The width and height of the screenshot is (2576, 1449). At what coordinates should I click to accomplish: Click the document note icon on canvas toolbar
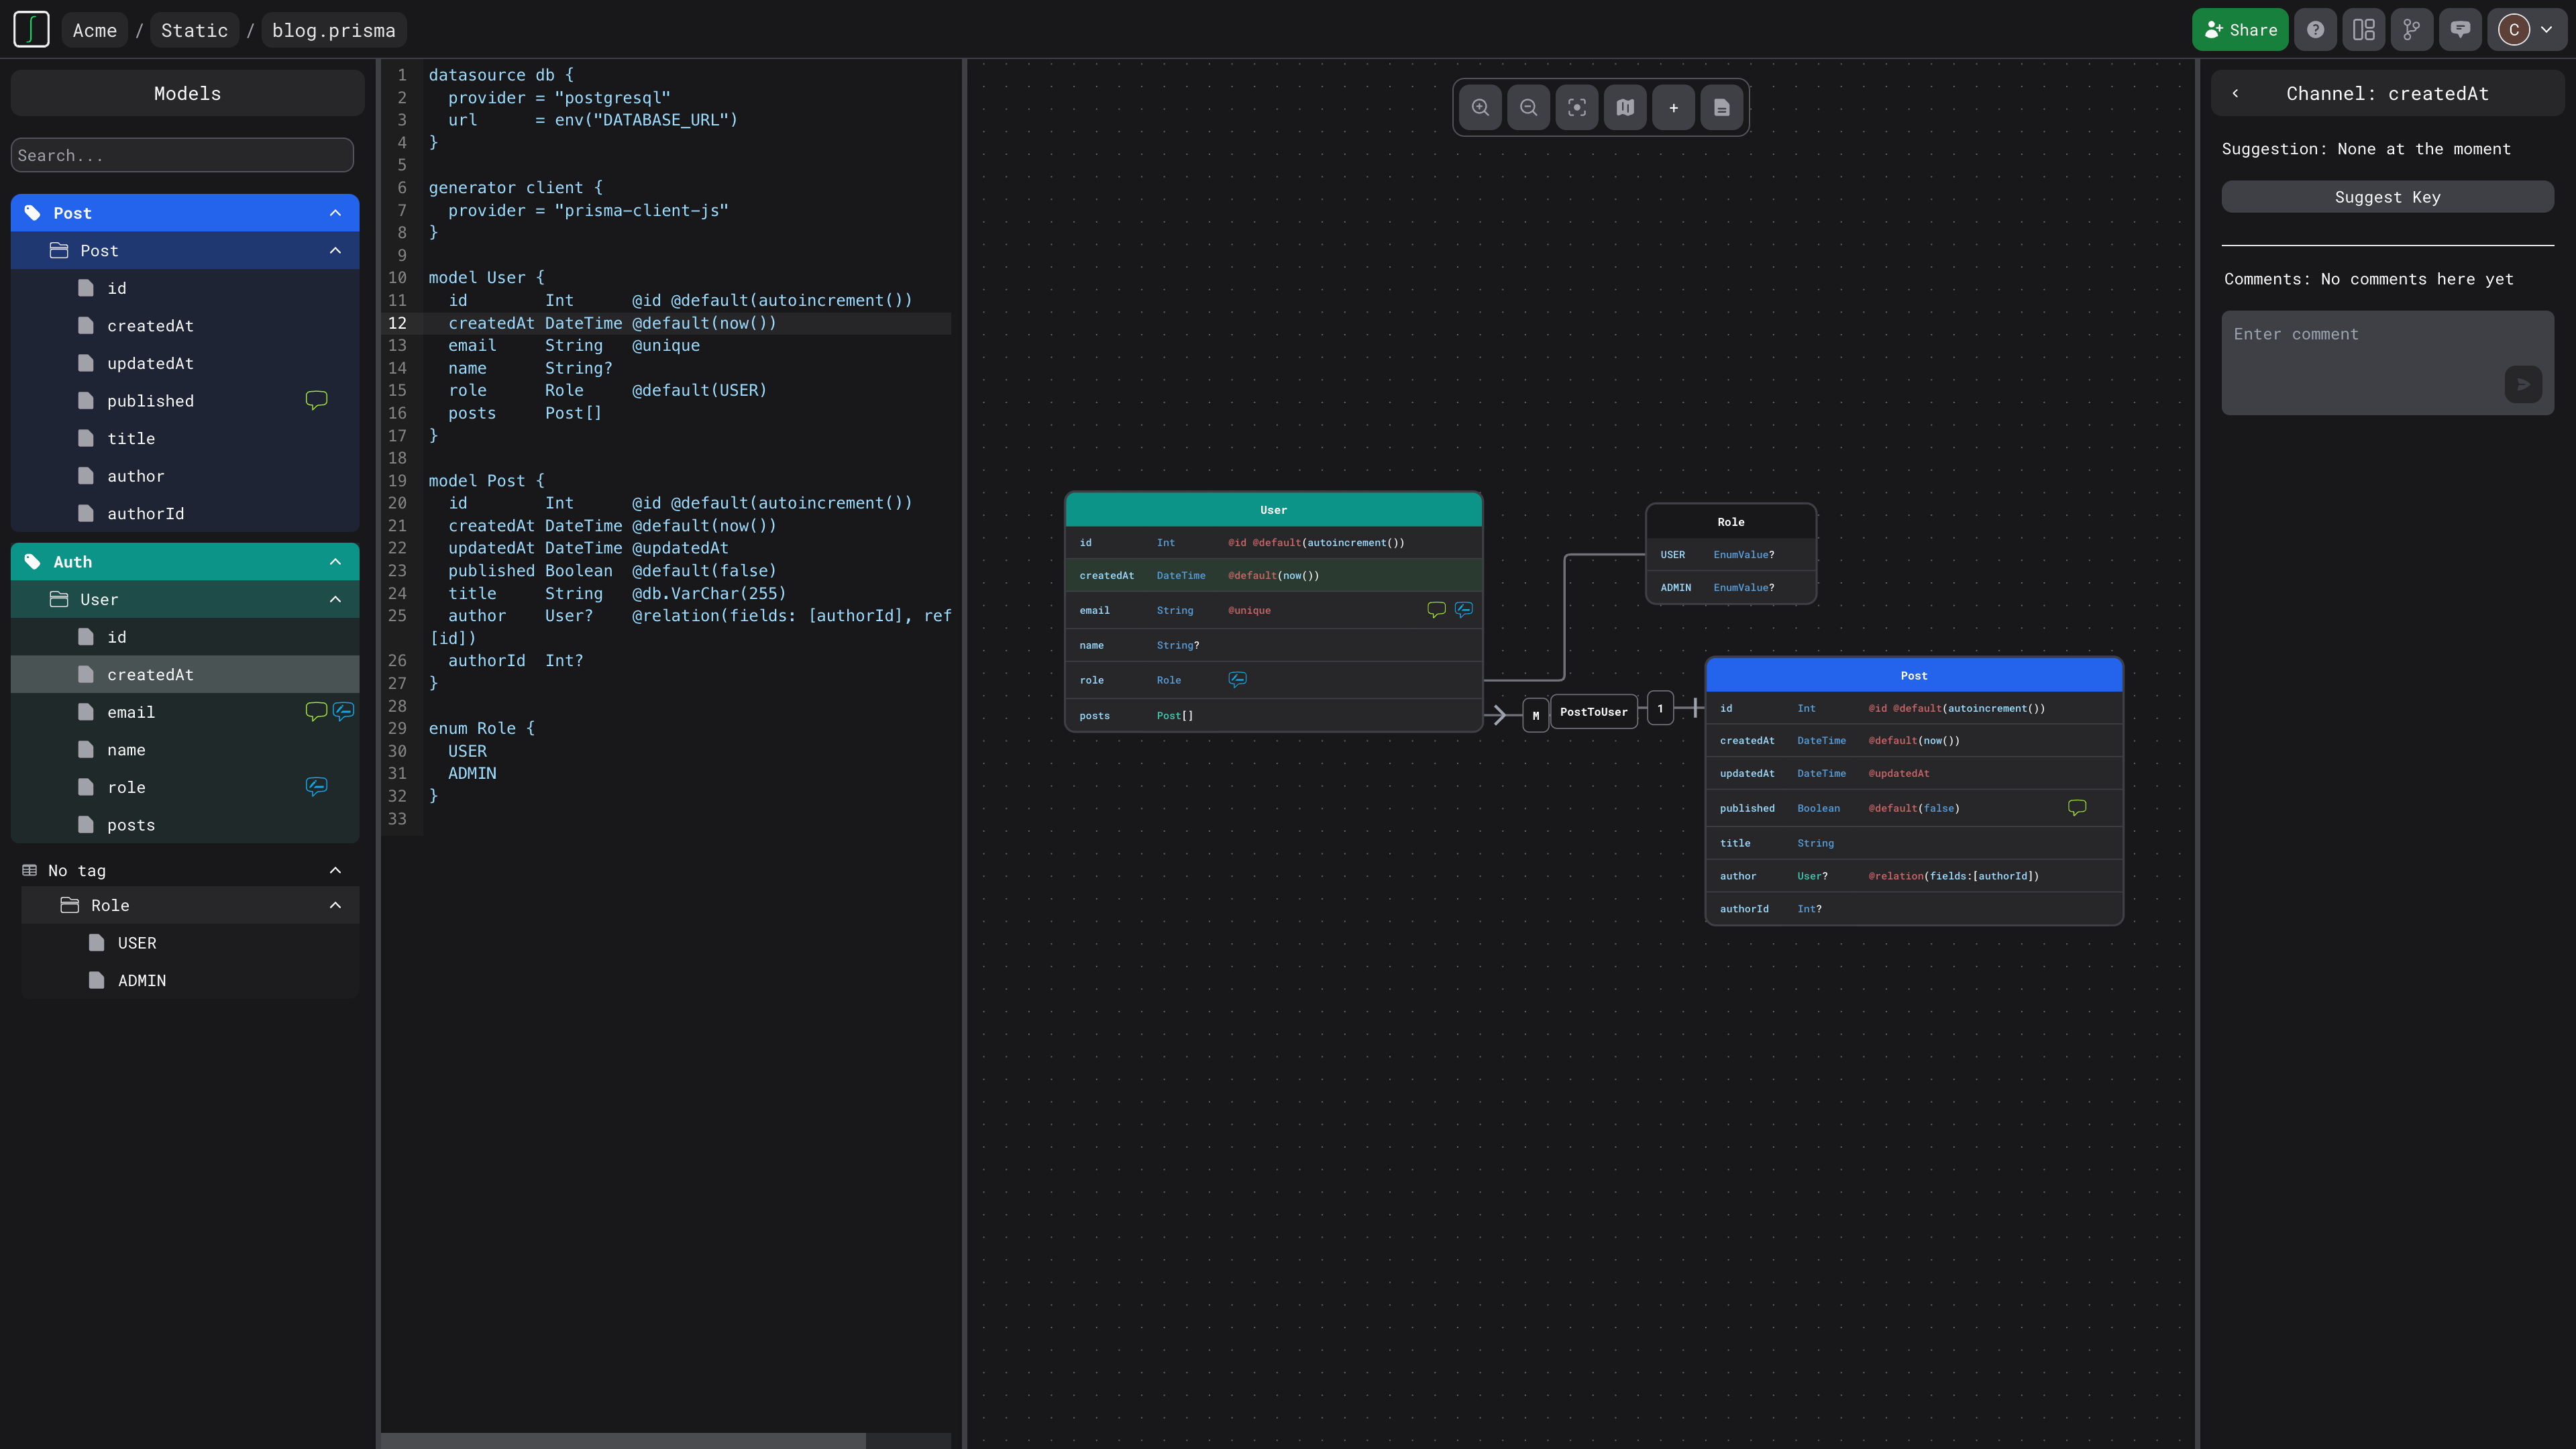click(1722, 108)
